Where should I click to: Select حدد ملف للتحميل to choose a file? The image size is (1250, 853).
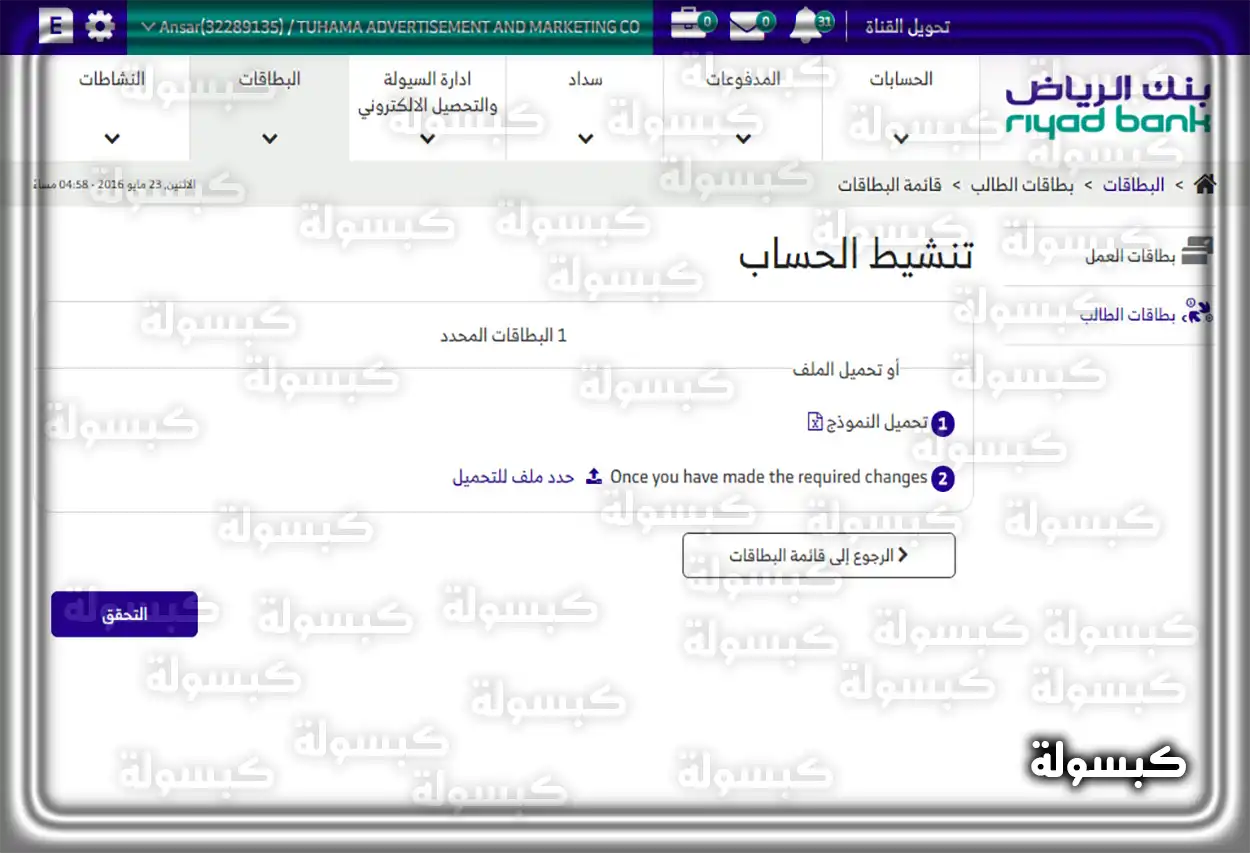(x=513, y=477)
